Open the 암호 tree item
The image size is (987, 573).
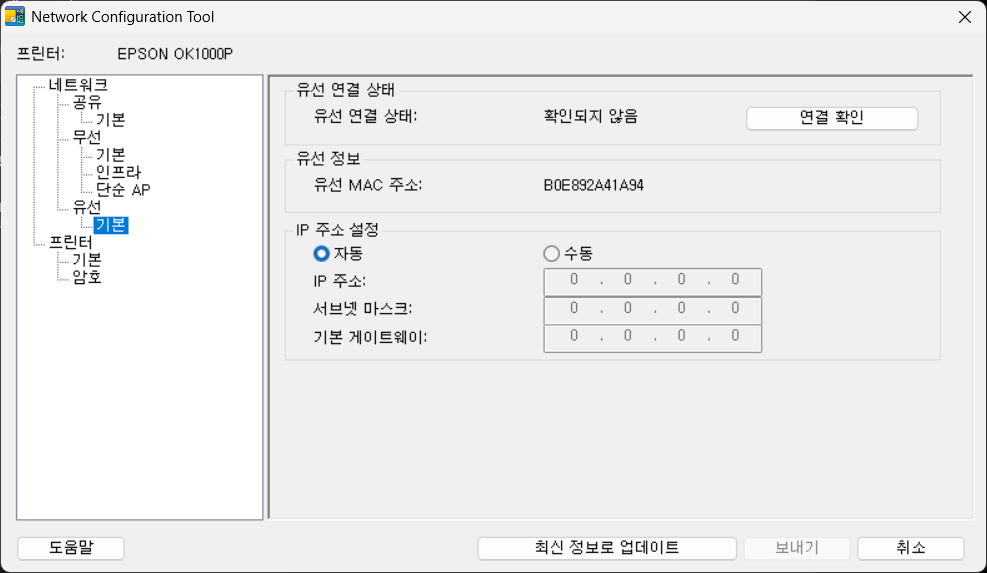[x=87, y=277]
